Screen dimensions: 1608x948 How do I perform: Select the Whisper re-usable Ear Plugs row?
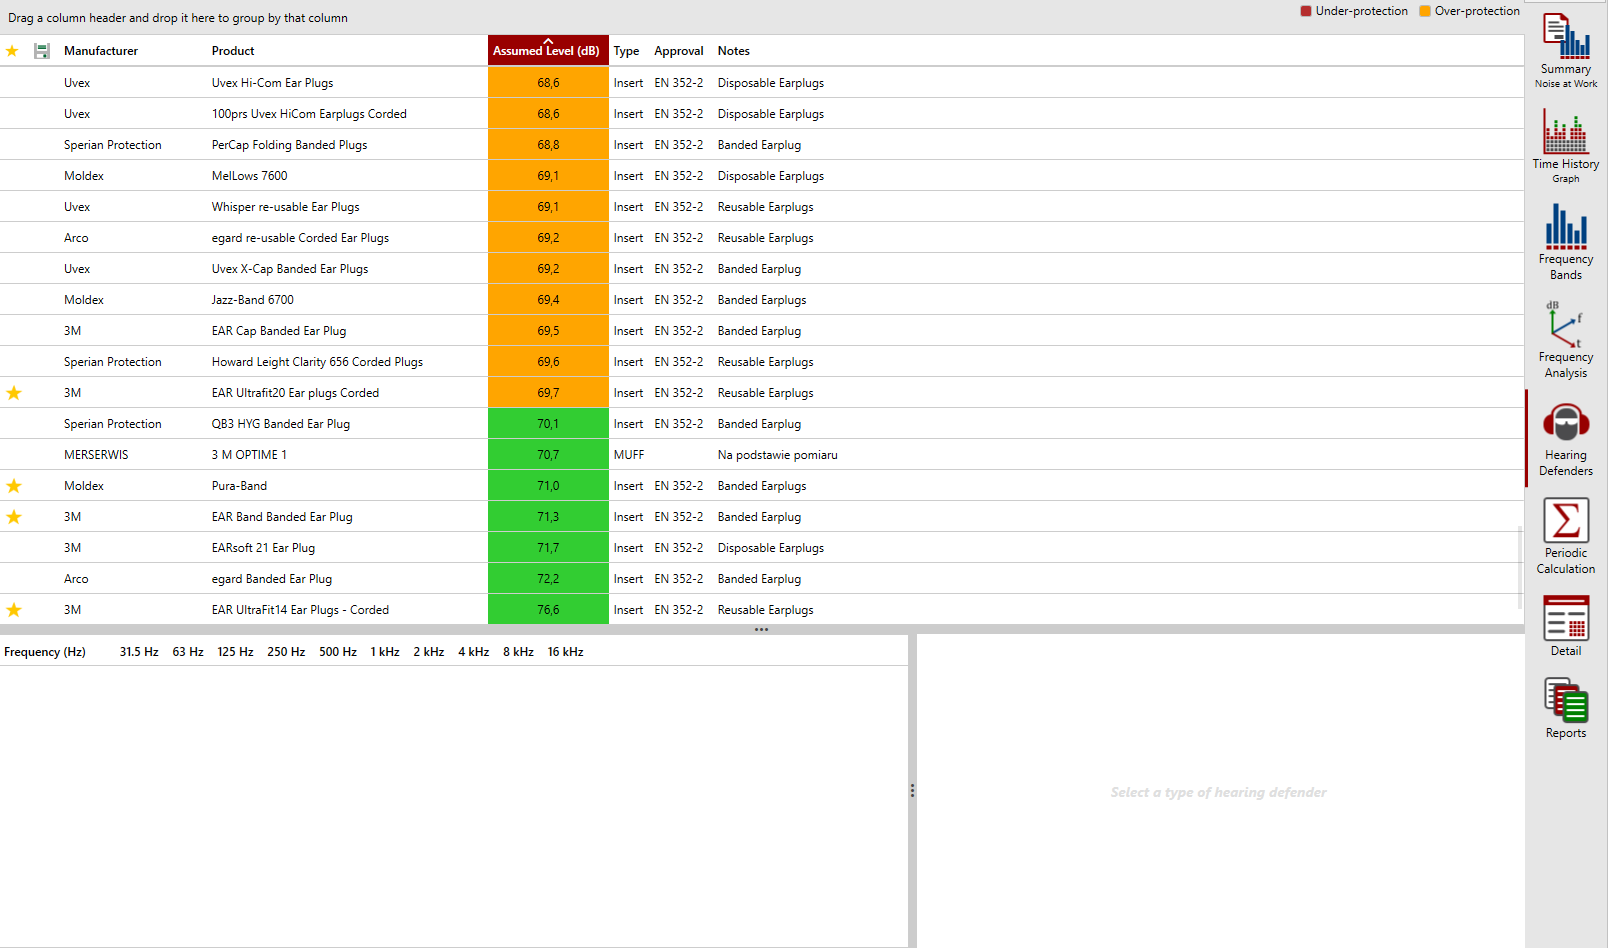(x=762, y=207)
